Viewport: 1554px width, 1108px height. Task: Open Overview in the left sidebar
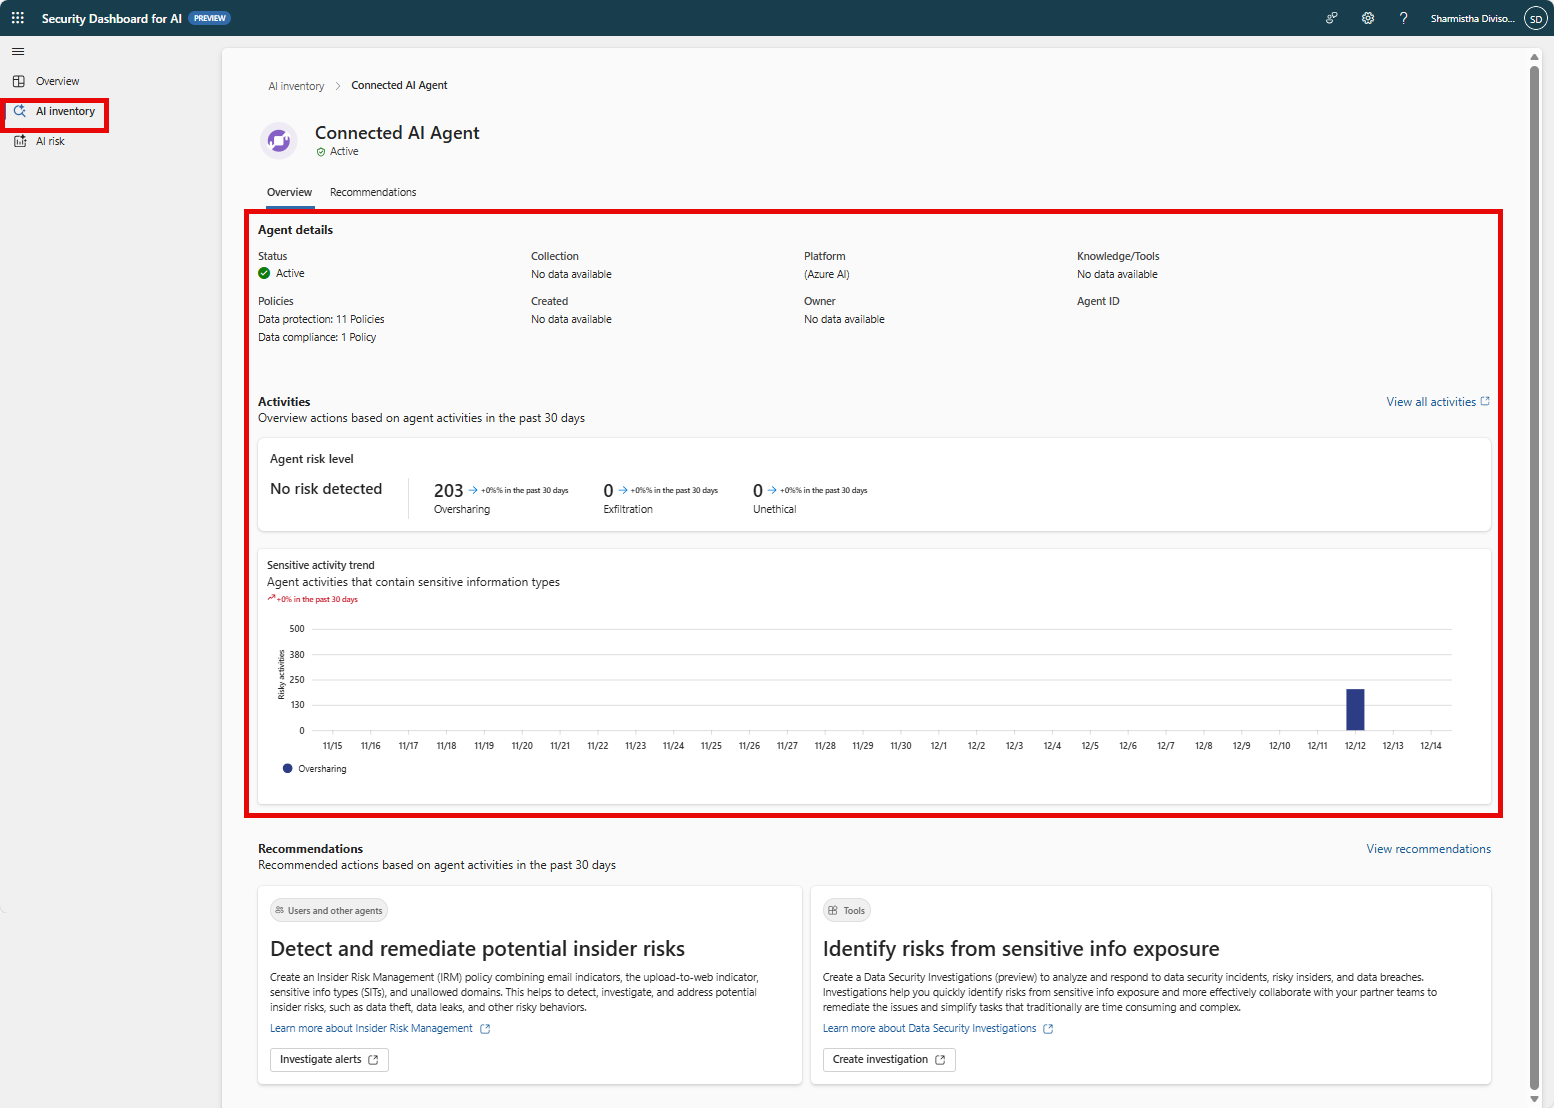57,82
